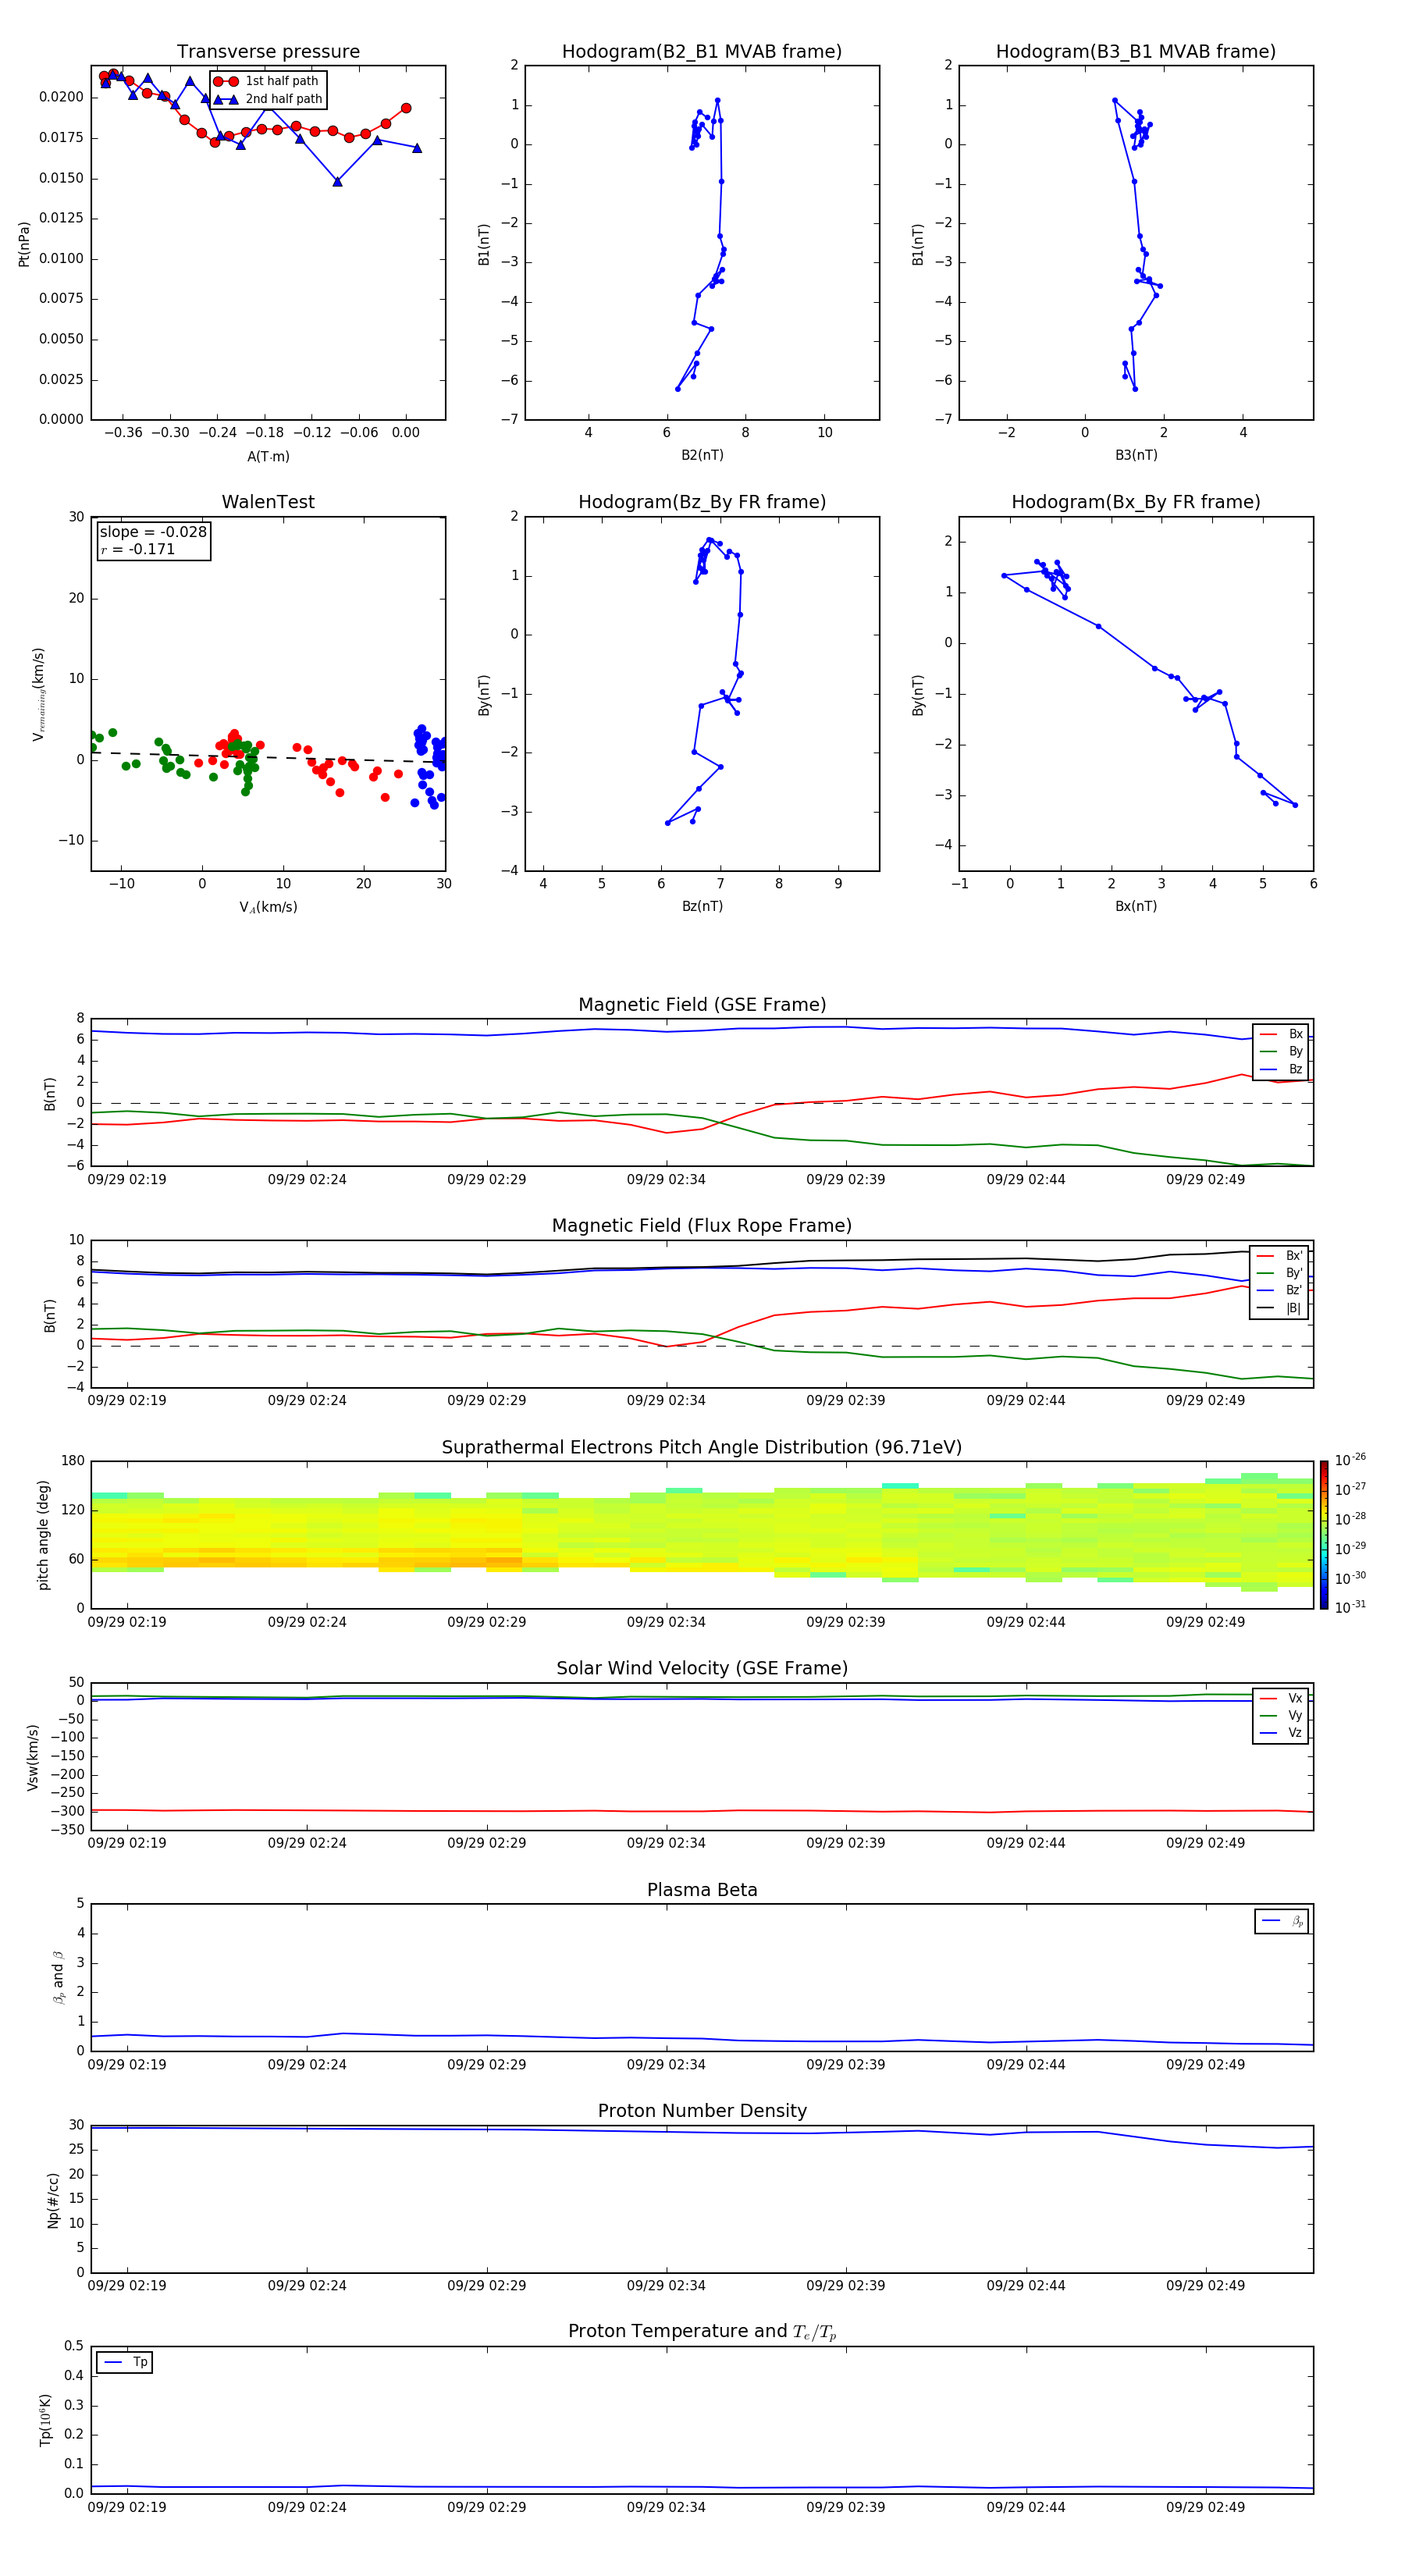Click Suprathermal Electrons Pitch Angle Distribution title
This screenshot has width=1405, height=2576.
(702, 1447)
